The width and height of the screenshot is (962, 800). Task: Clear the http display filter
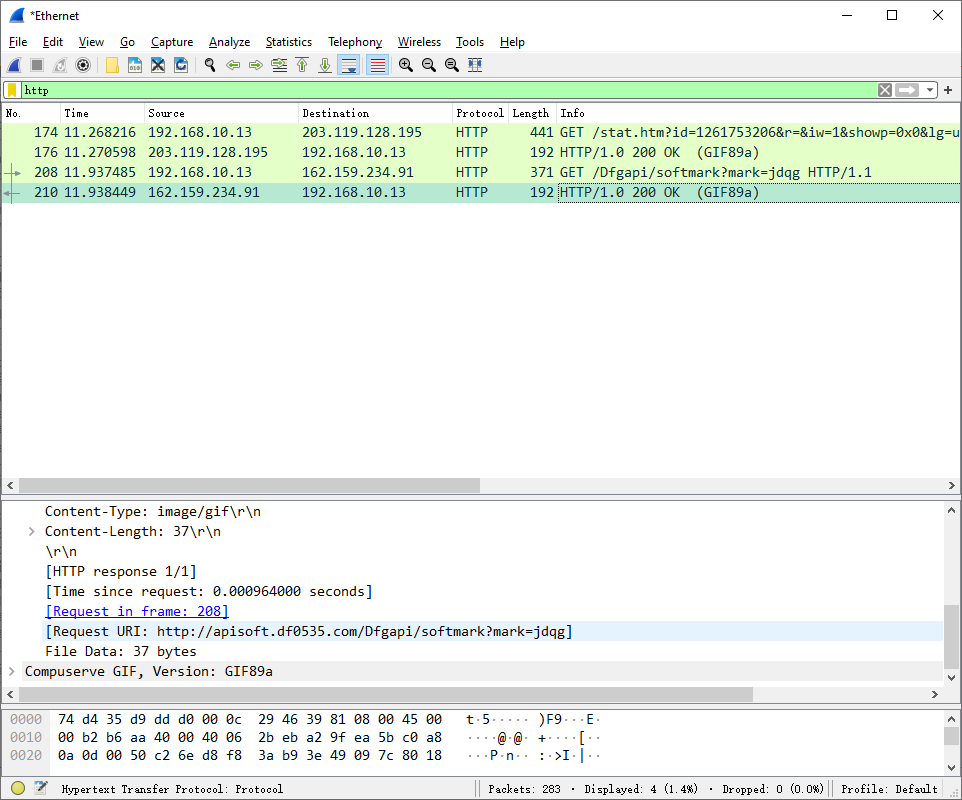(885, 90)
